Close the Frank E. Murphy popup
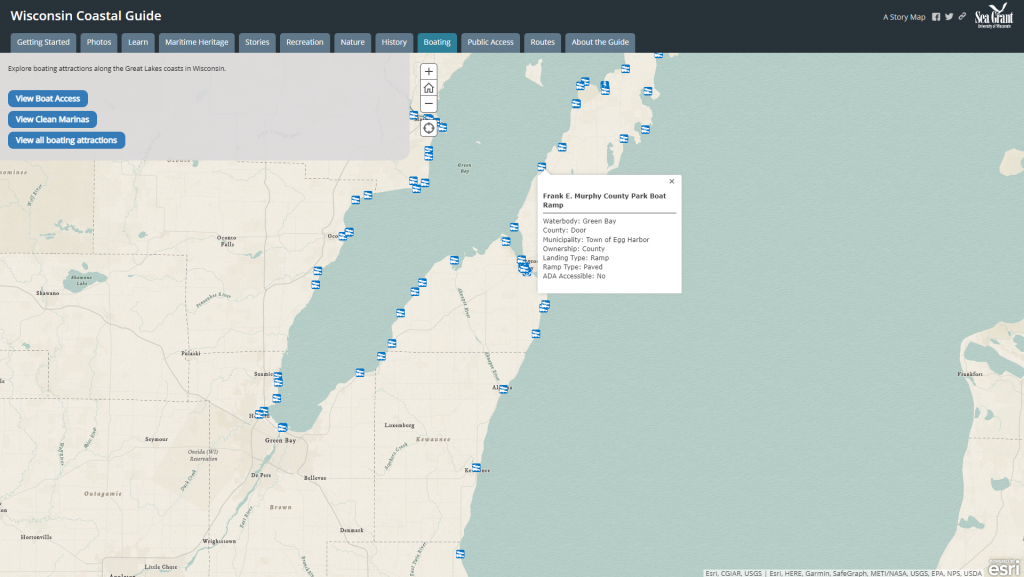1024x577 pixels. pyautogui.click(x=671, y=181)
